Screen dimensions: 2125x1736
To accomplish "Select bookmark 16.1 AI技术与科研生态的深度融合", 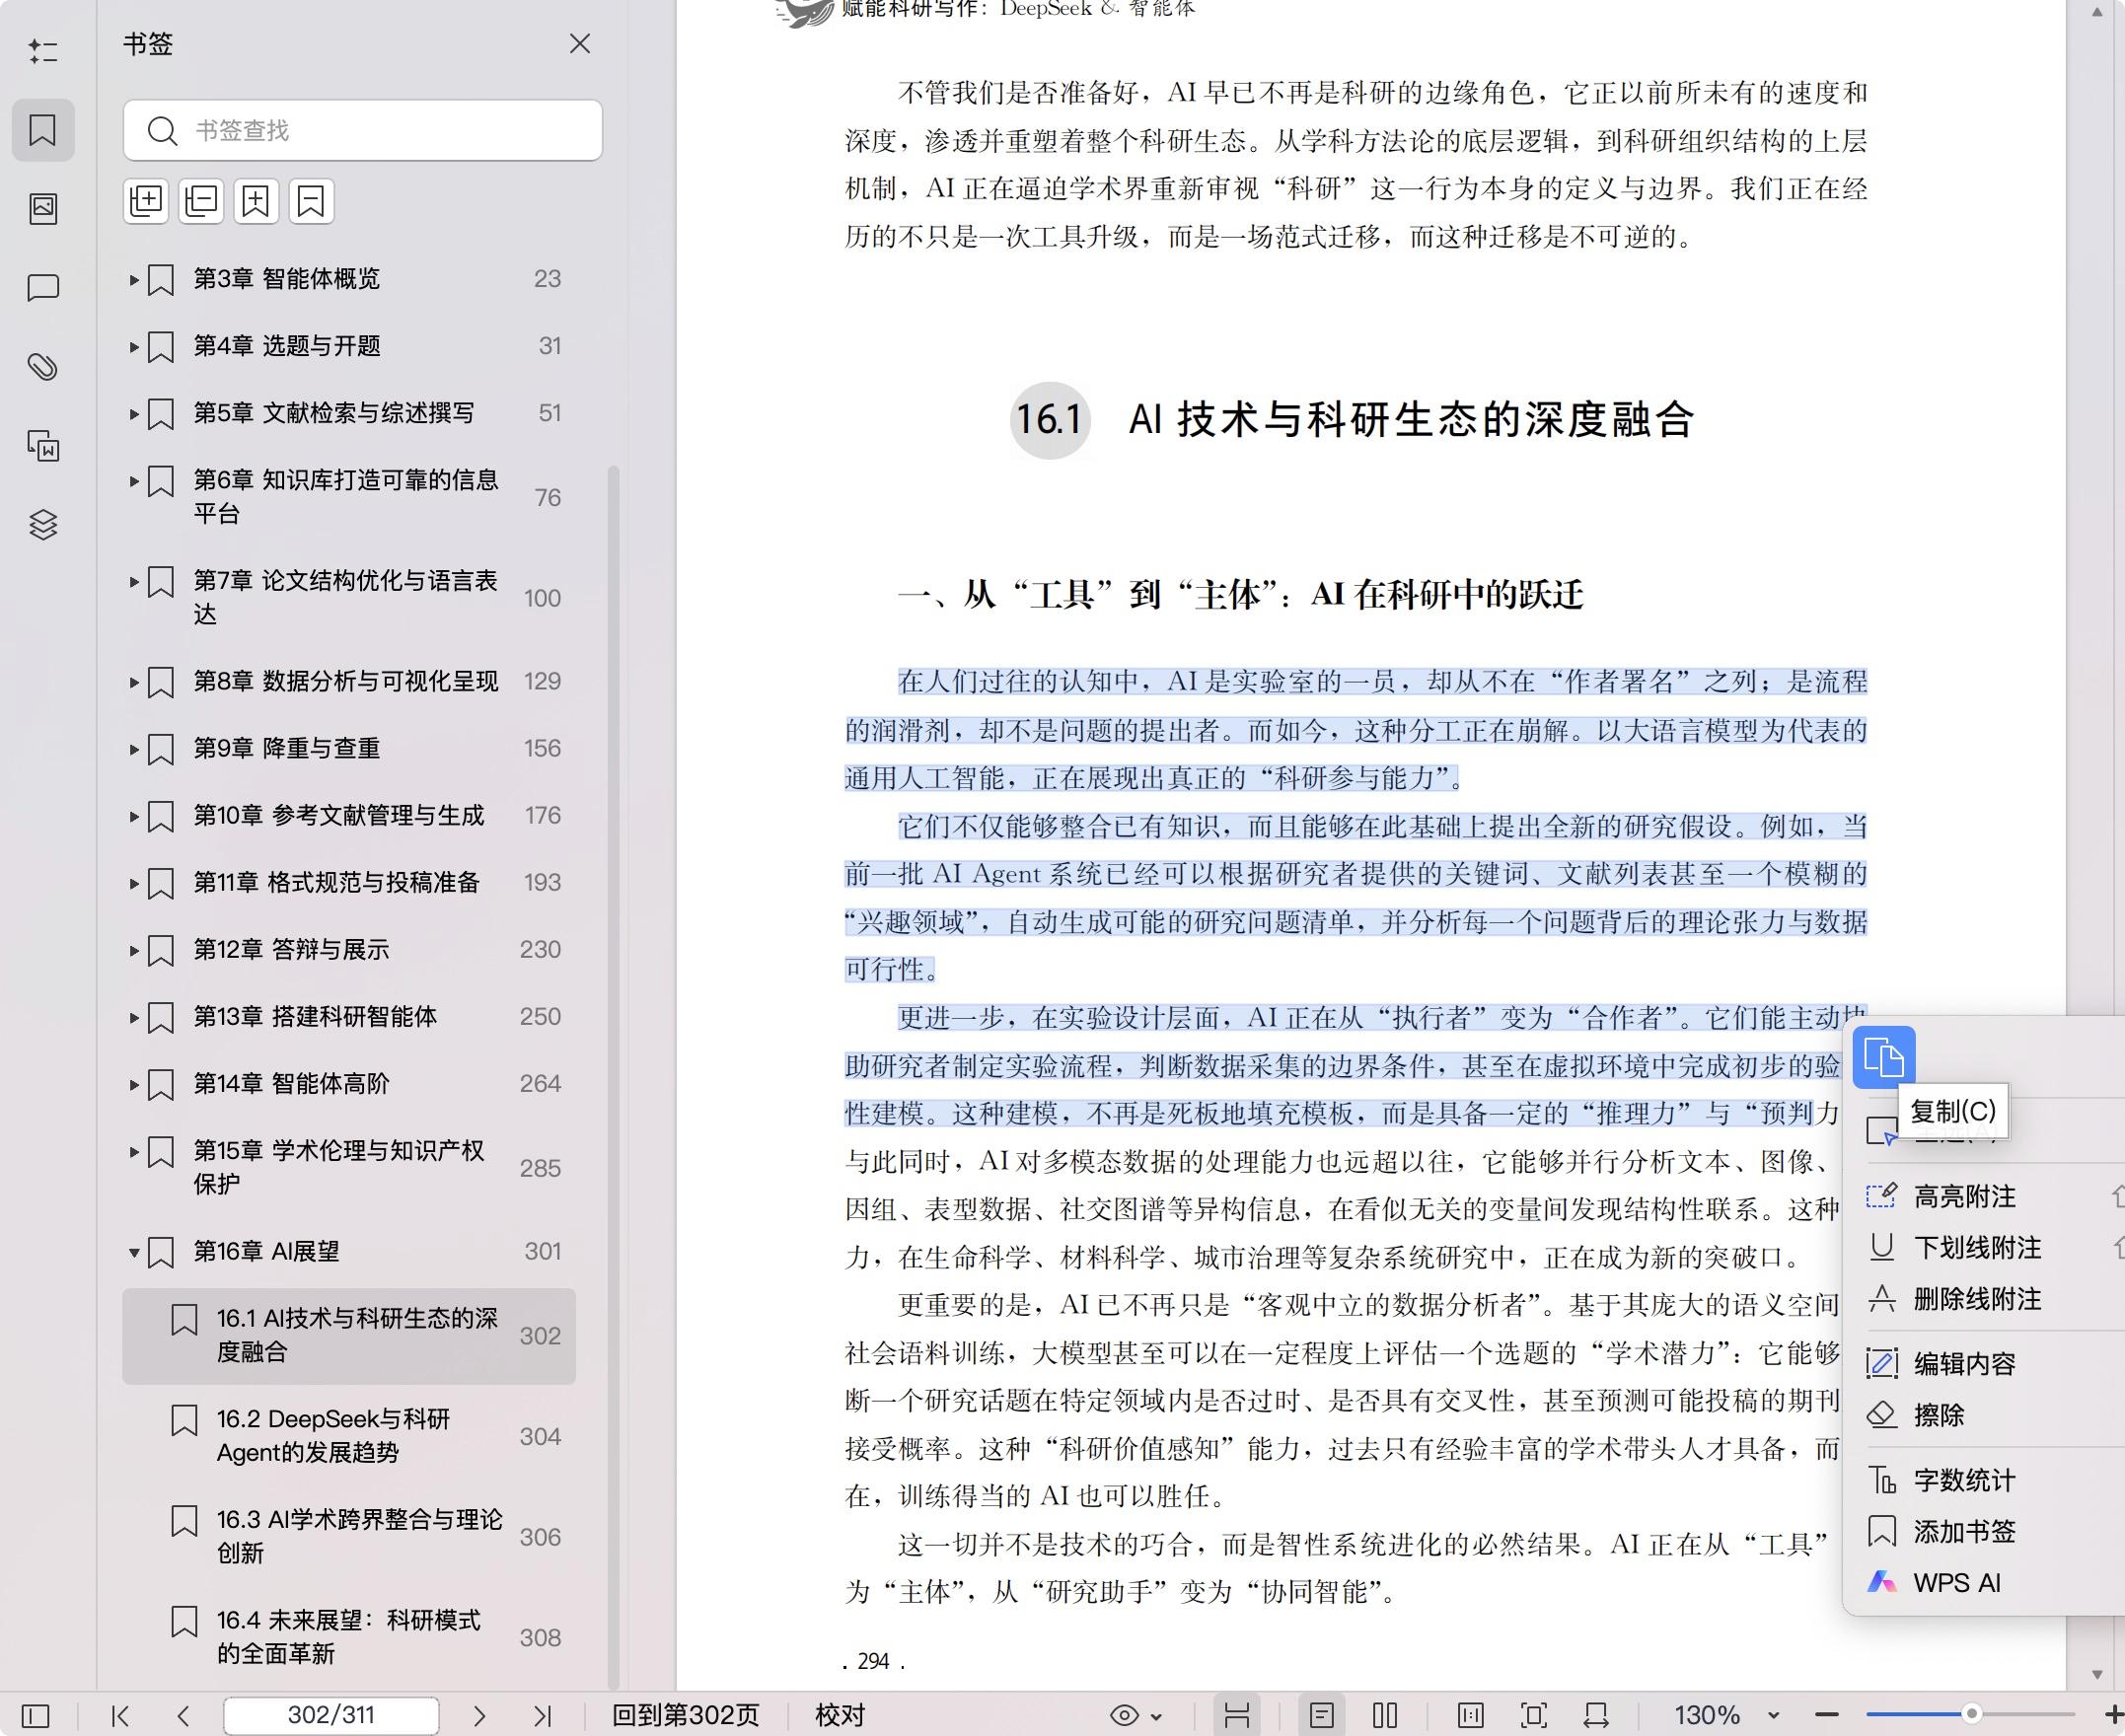I will (x=349, y=1336).
